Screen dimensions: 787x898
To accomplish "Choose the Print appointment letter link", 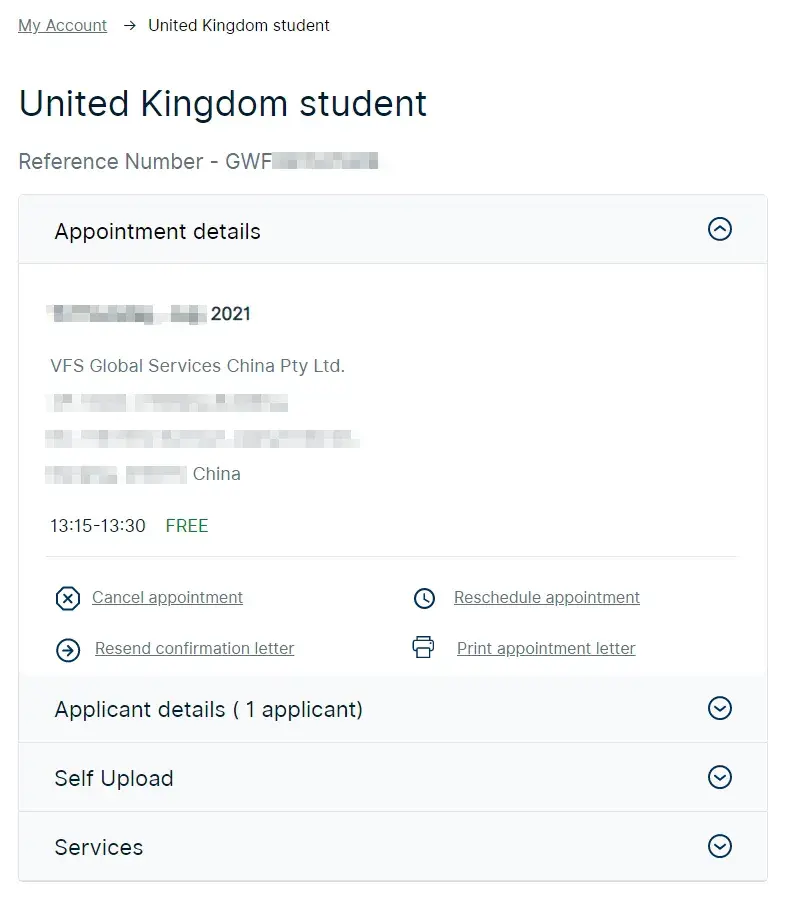I will [546, 649].
